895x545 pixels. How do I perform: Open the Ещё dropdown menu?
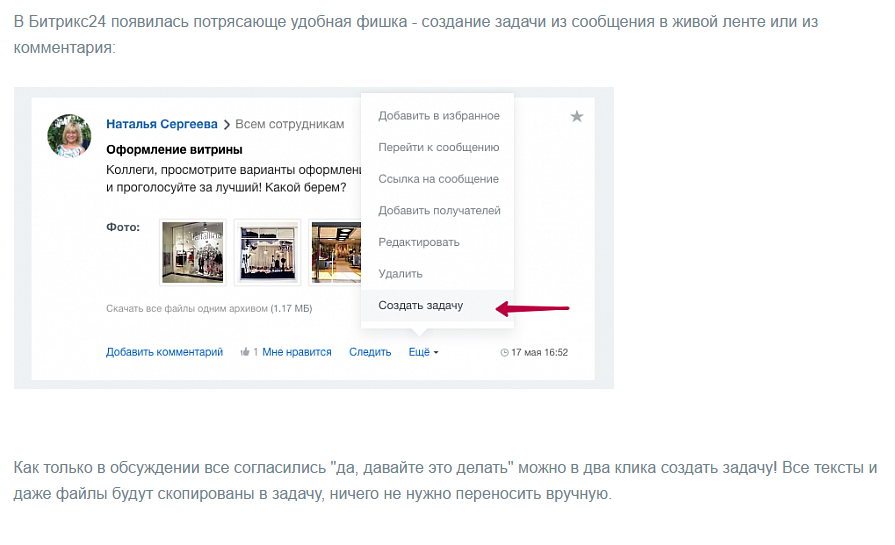[x=424, y=352]
